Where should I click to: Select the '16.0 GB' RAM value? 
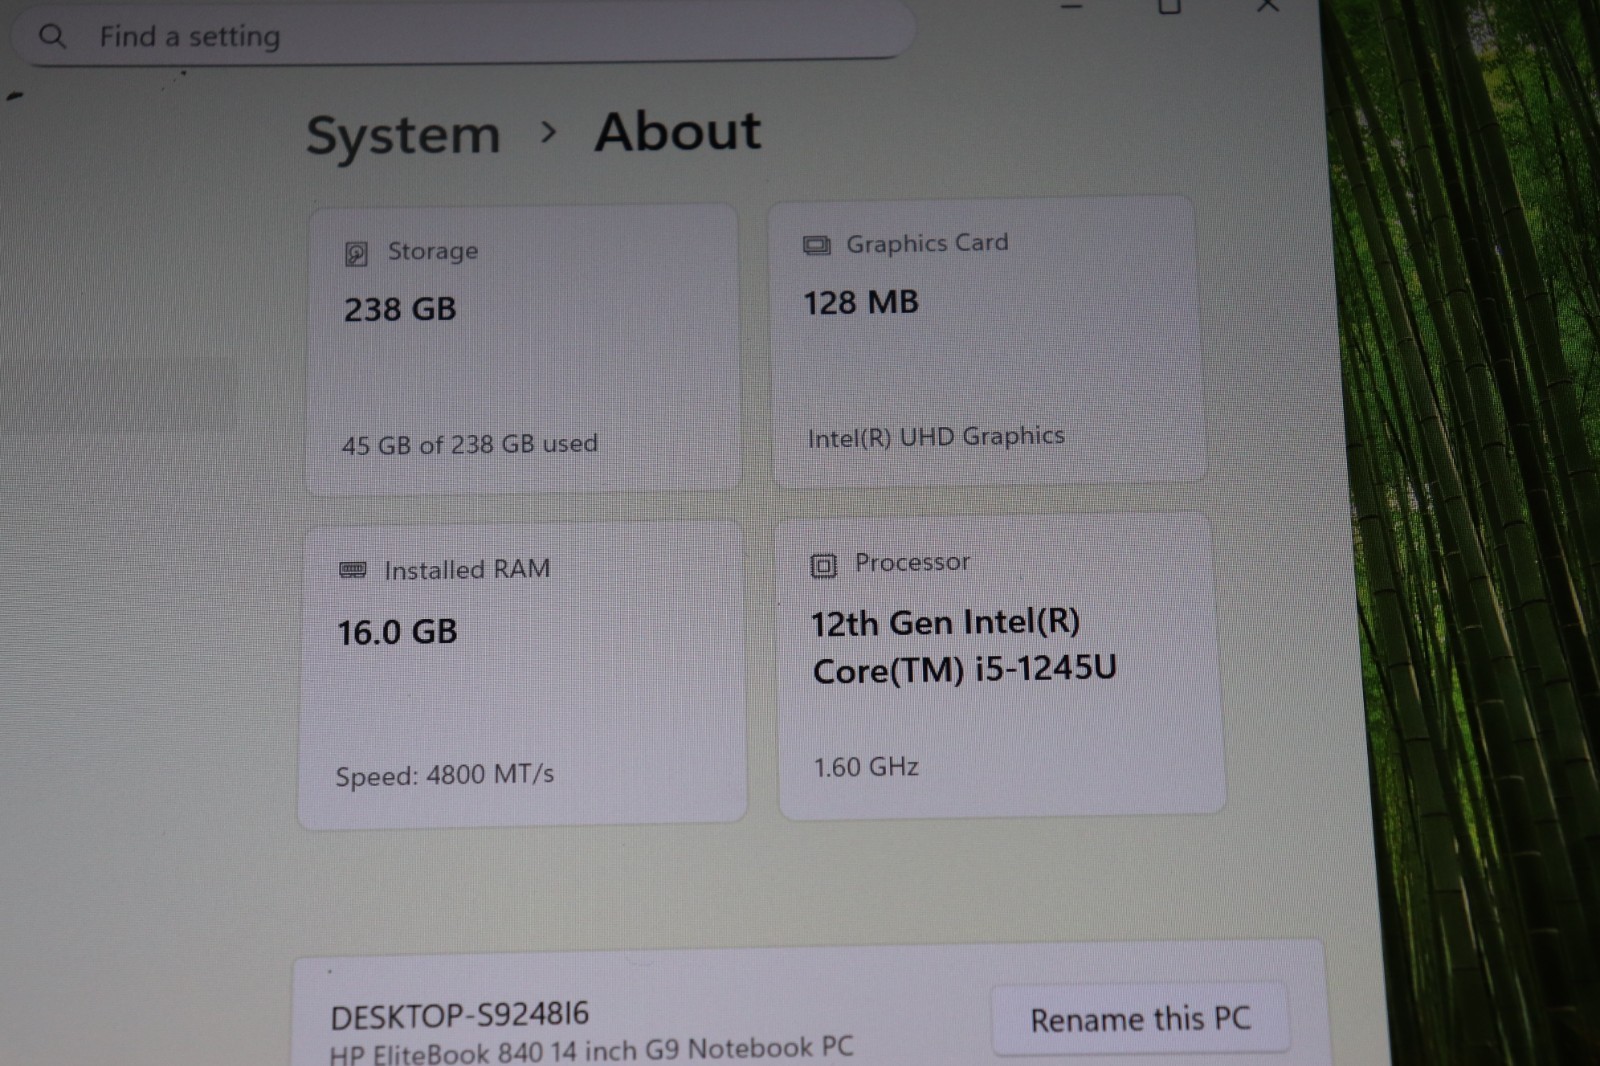(x=397, y=632)
